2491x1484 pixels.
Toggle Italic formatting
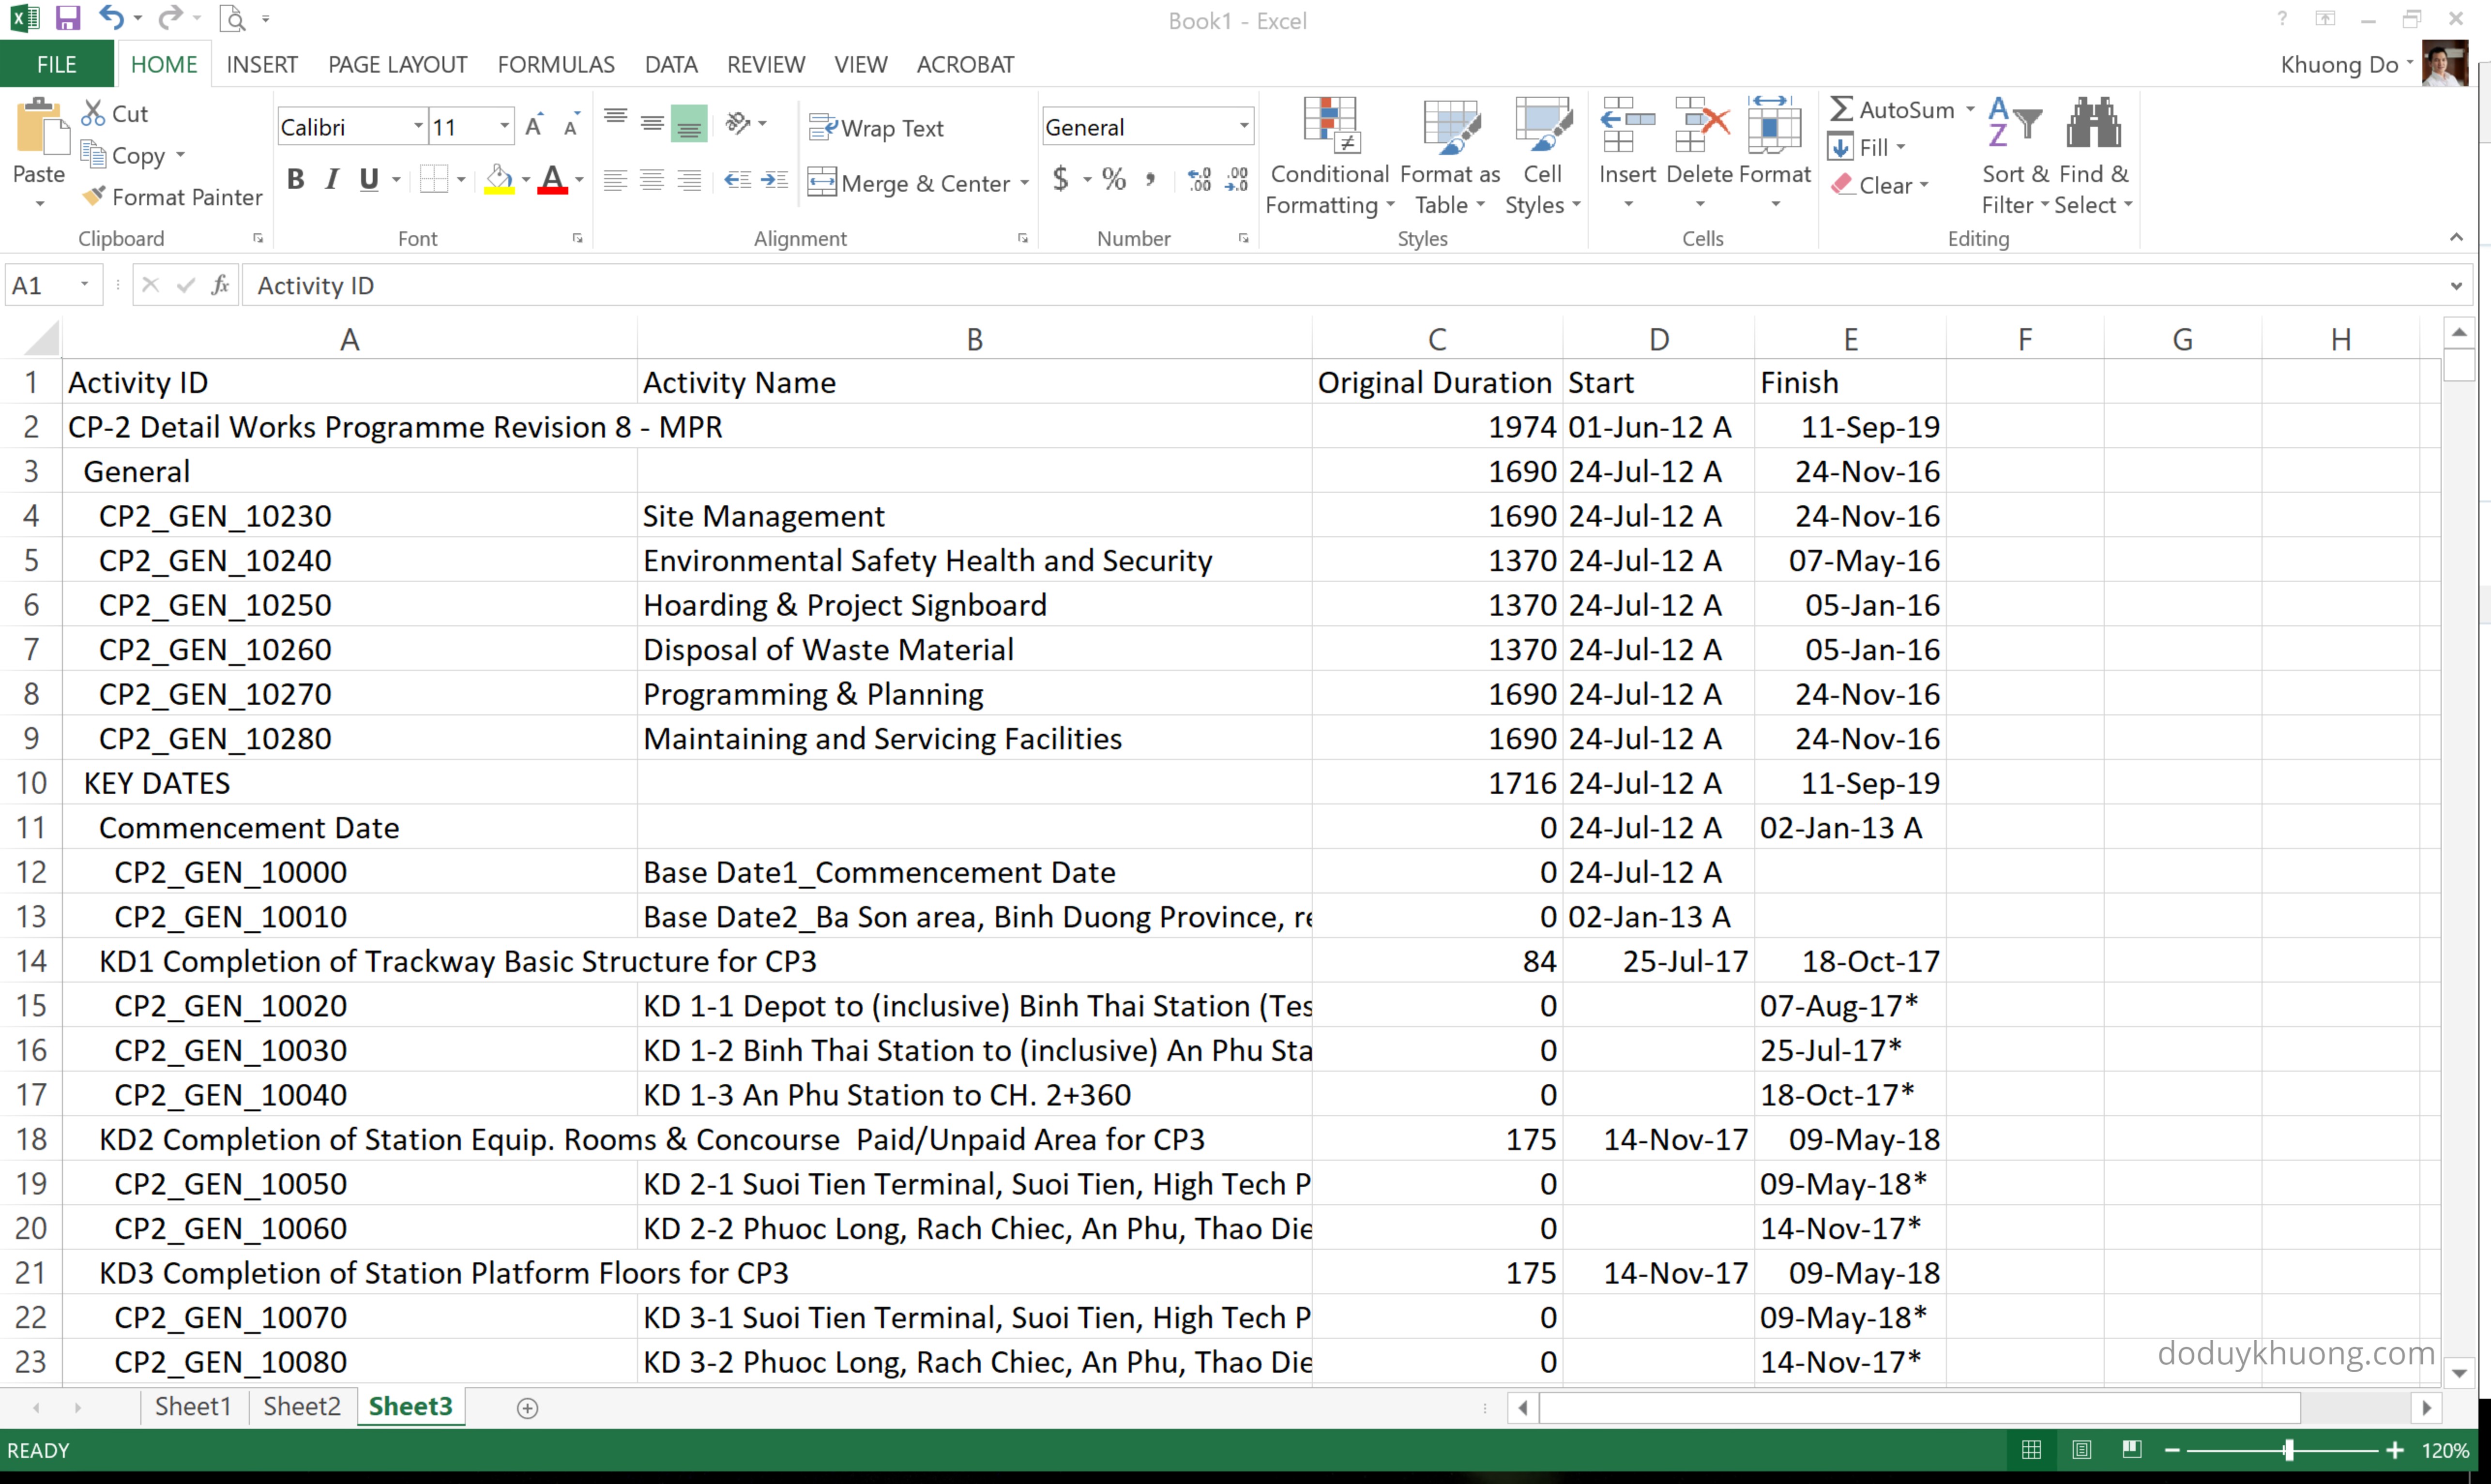332,180
